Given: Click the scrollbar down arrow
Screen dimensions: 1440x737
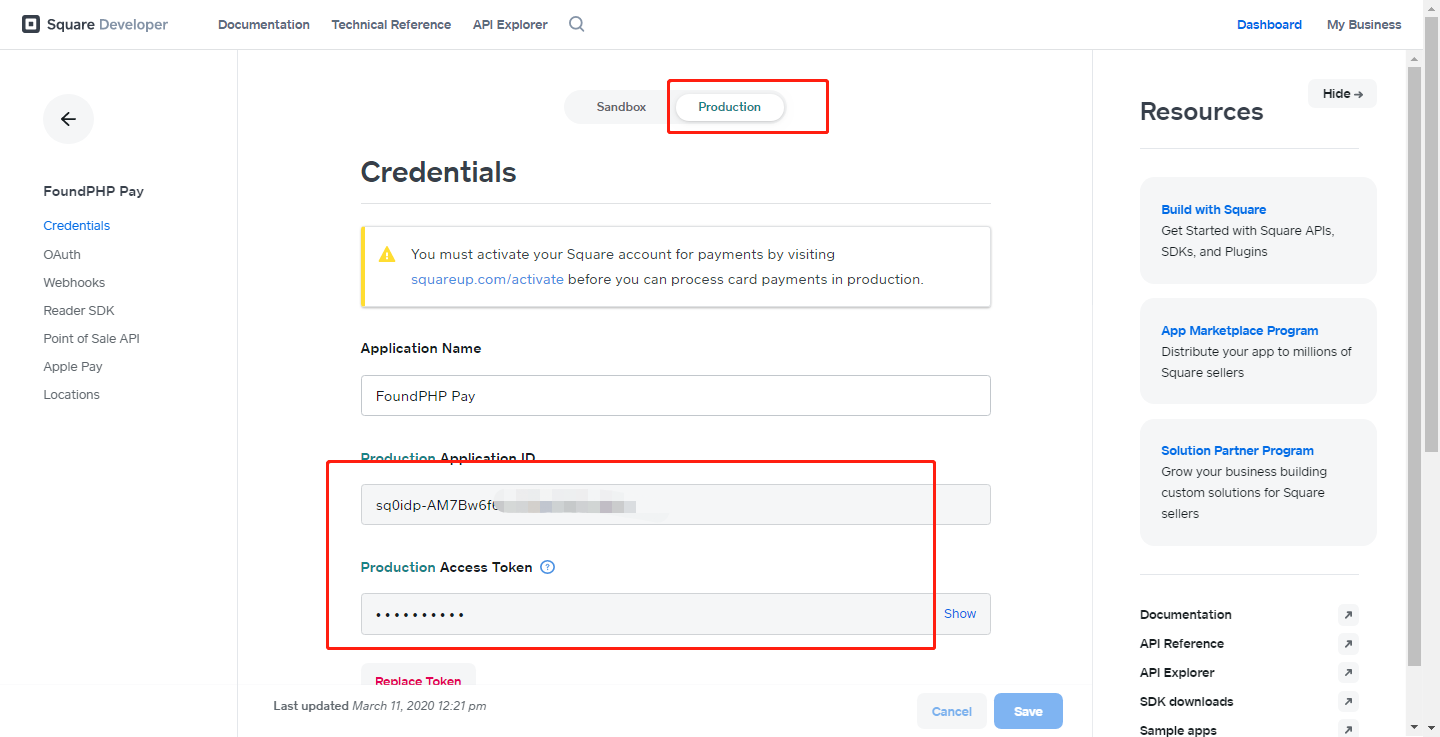Looking at the screenshot, I should tap(1414, 727).
